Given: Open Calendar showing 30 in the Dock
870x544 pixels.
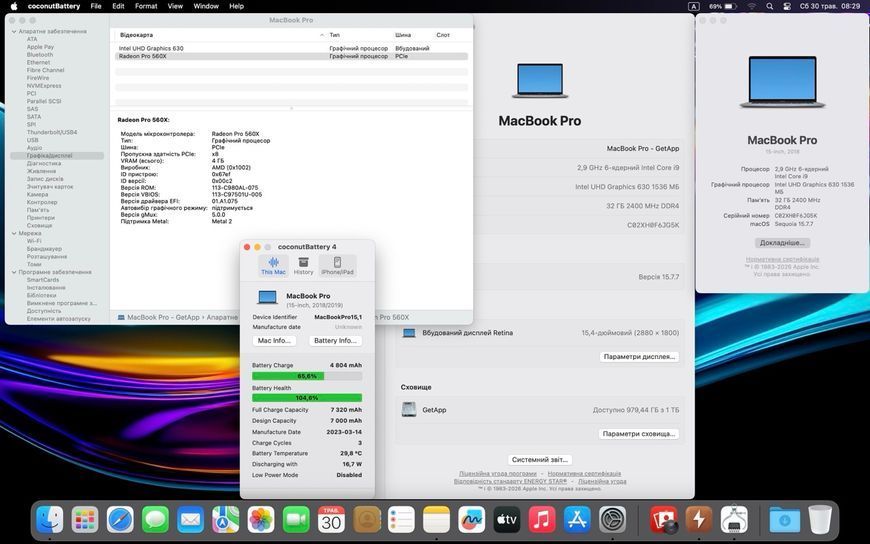Looking at the screenshot, I should click(331, 520).
